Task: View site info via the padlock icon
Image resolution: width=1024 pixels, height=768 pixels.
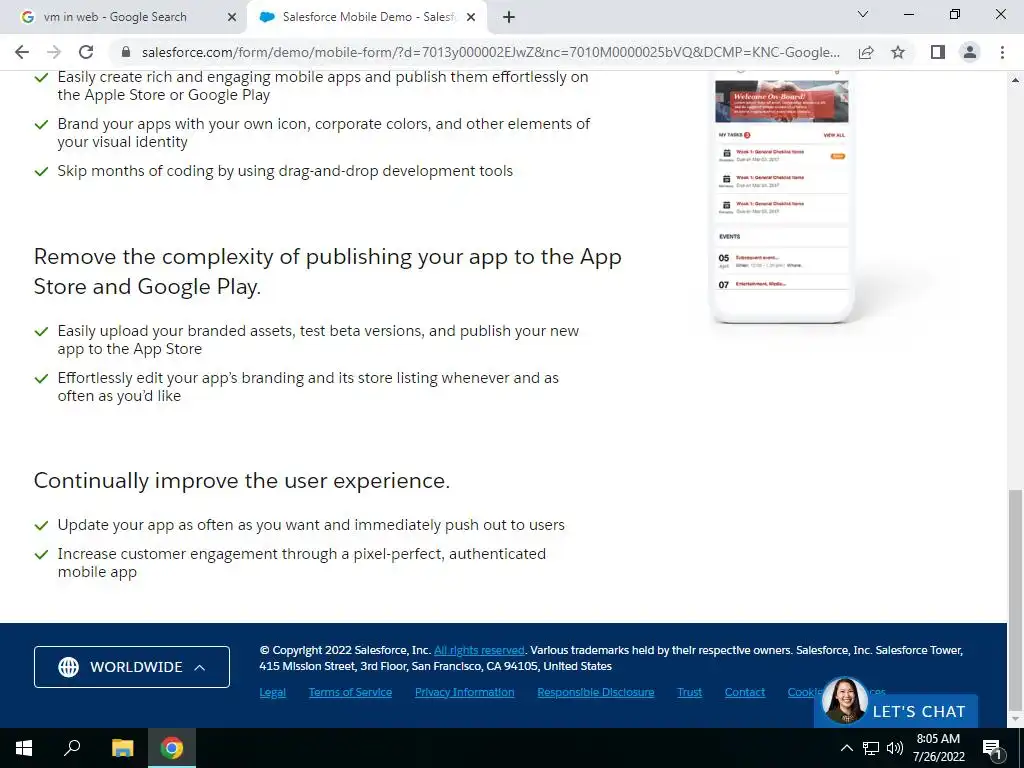Action: click(x=127, y=52)
